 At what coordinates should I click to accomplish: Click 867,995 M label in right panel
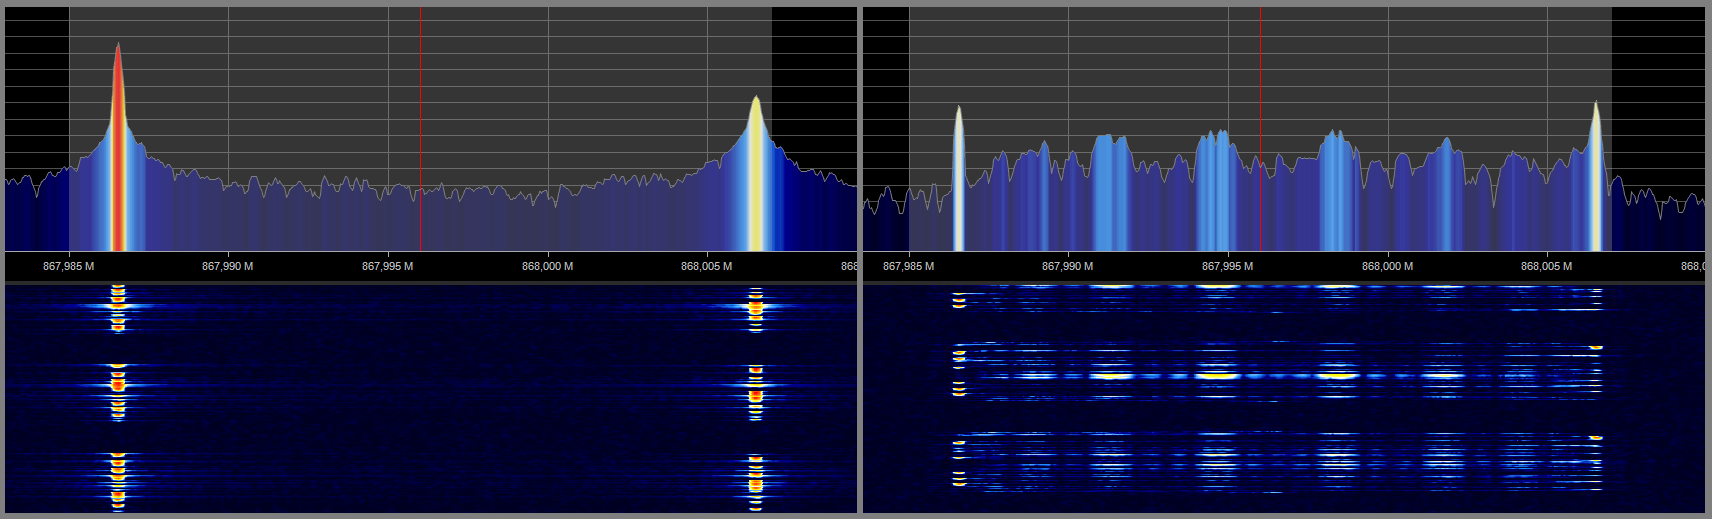point(1227,266)
